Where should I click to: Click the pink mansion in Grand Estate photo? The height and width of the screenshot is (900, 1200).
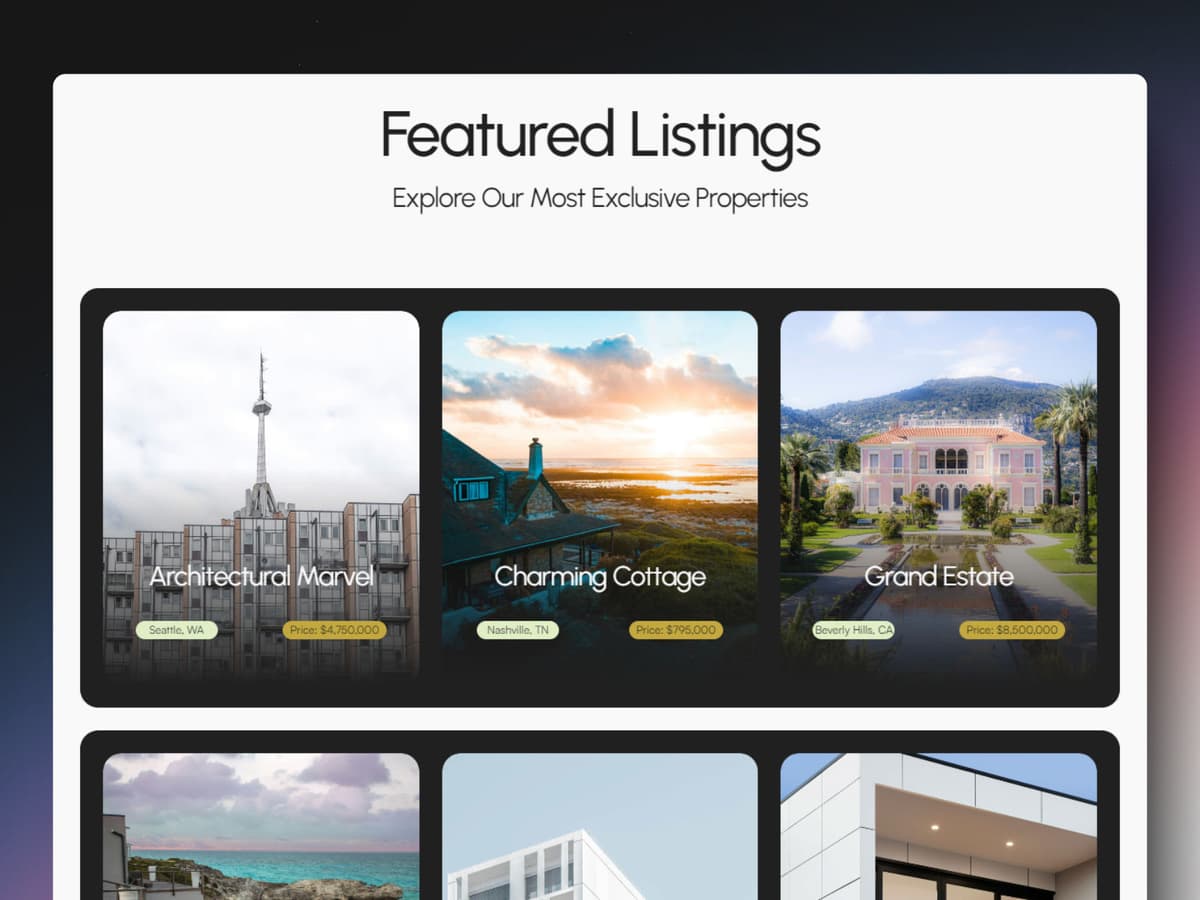point(950,465)
